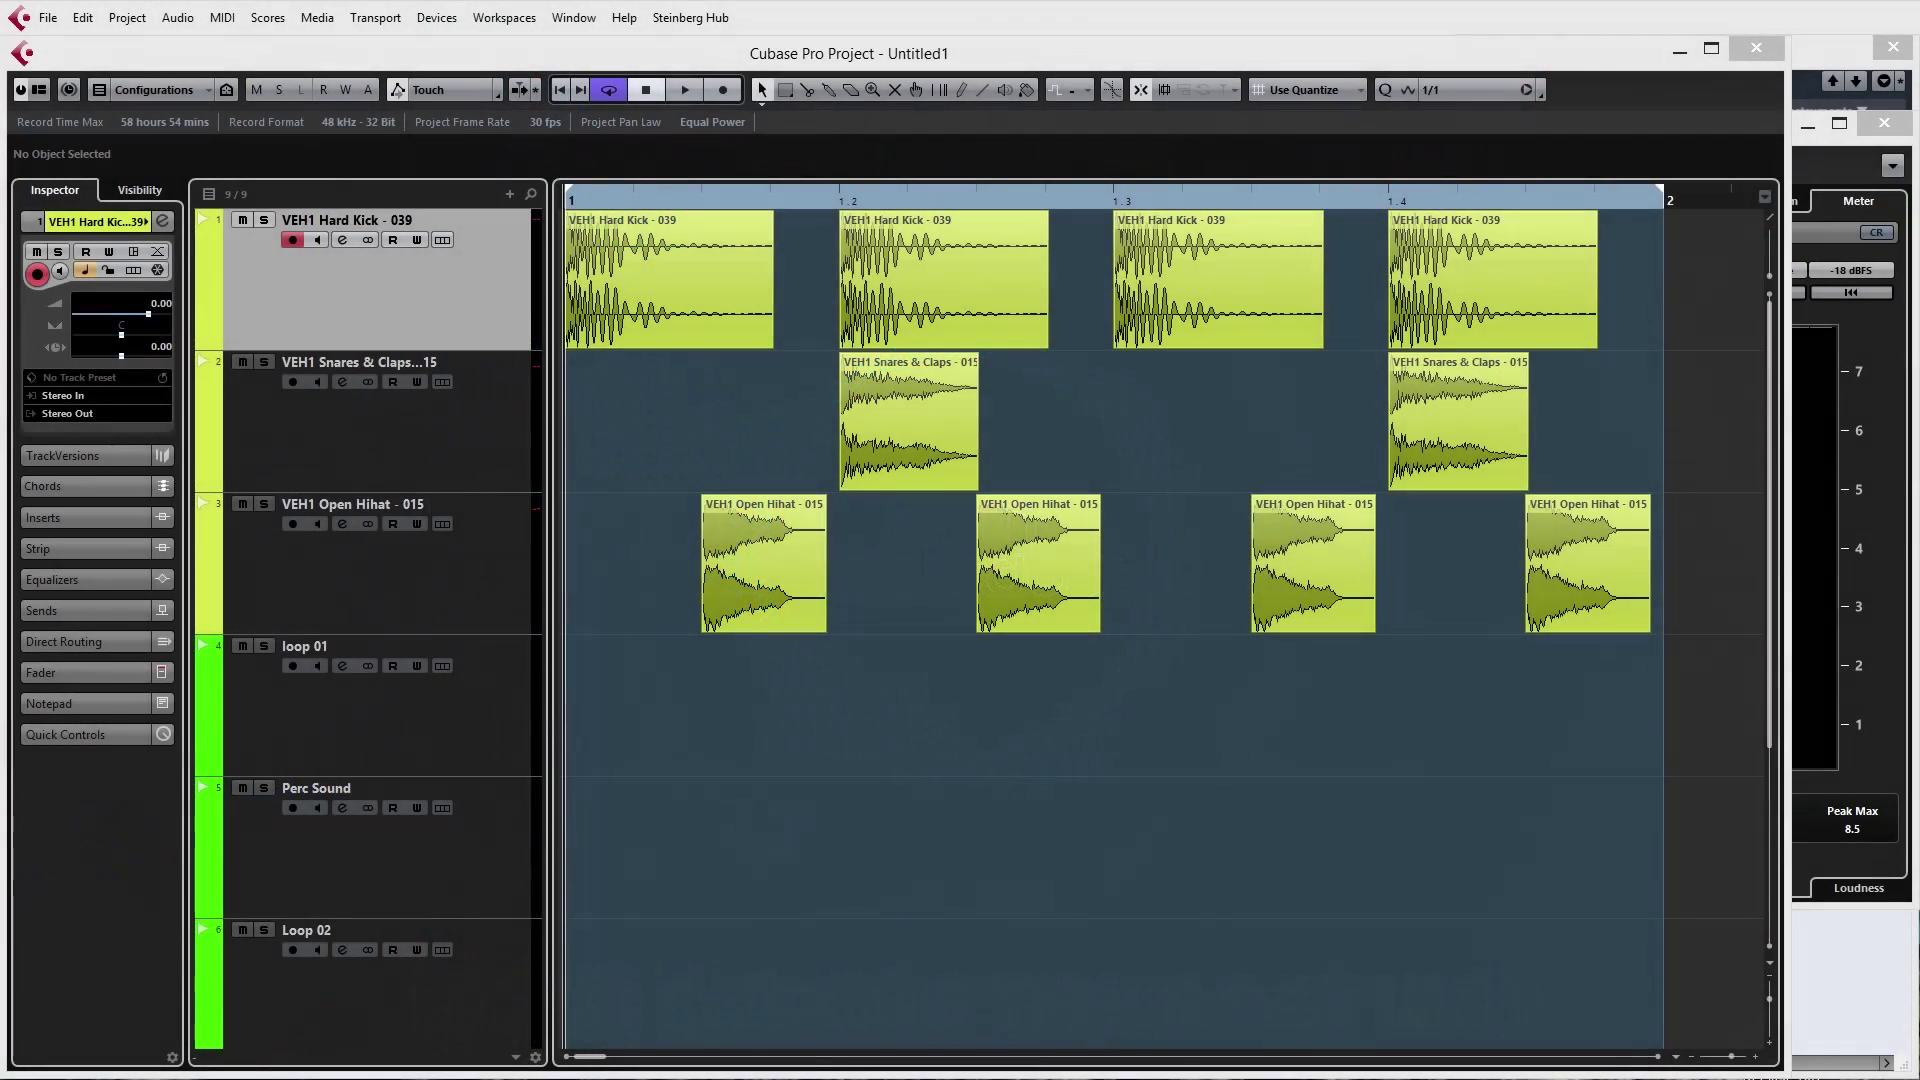Click the Stereo In input routing
The height and width of the screenshot is (1080, 1920).
pos(98,396)
